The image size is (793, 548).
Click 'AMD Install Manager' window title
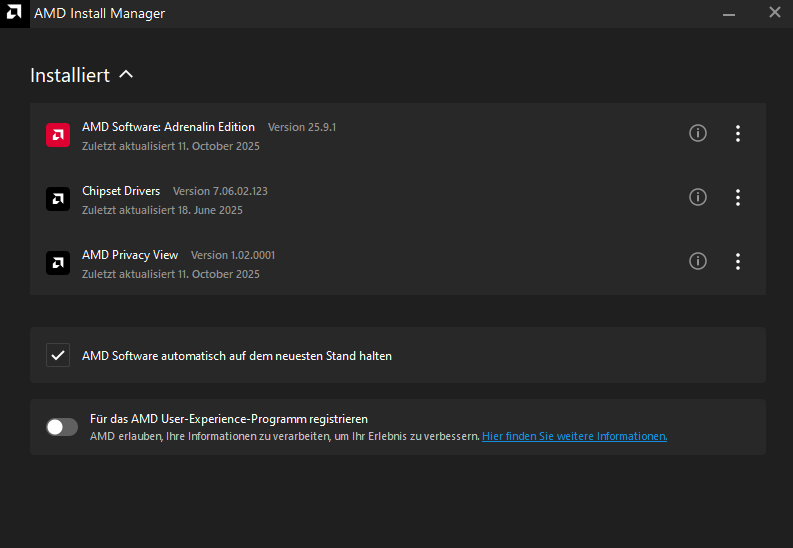[x=100, y=13]
